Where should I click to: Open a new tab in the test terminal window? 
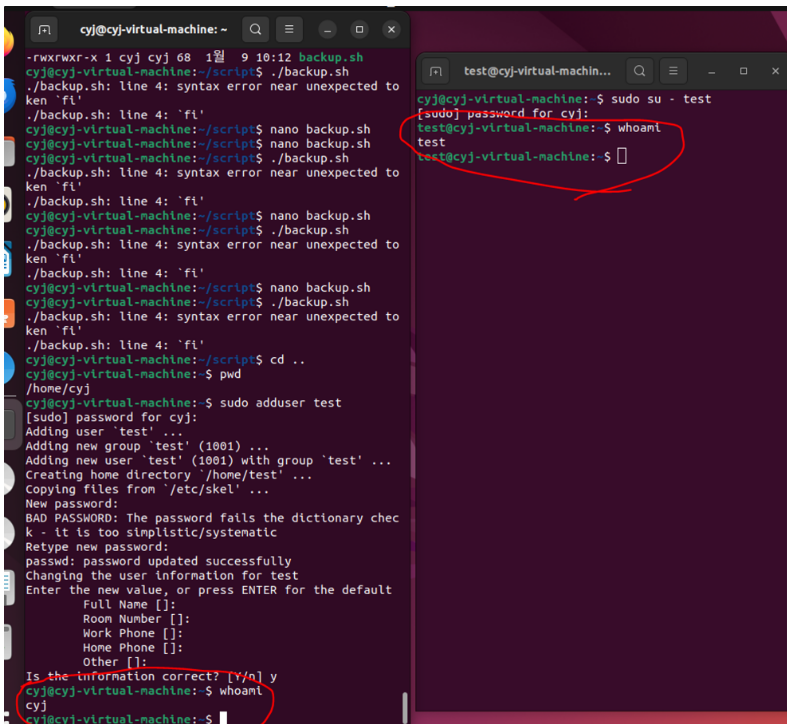436,71
